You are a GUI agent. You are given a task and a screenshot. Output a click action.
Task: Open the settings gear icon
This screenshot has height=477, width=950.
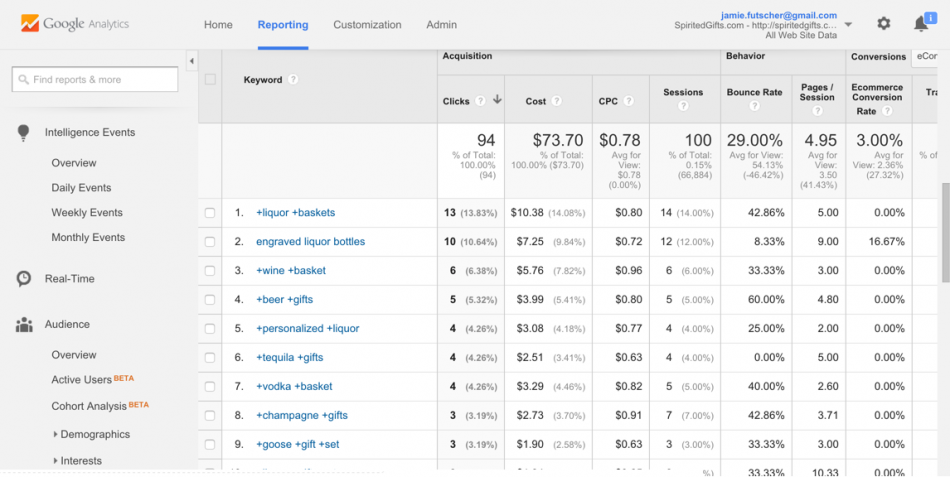tap(883, 24)
